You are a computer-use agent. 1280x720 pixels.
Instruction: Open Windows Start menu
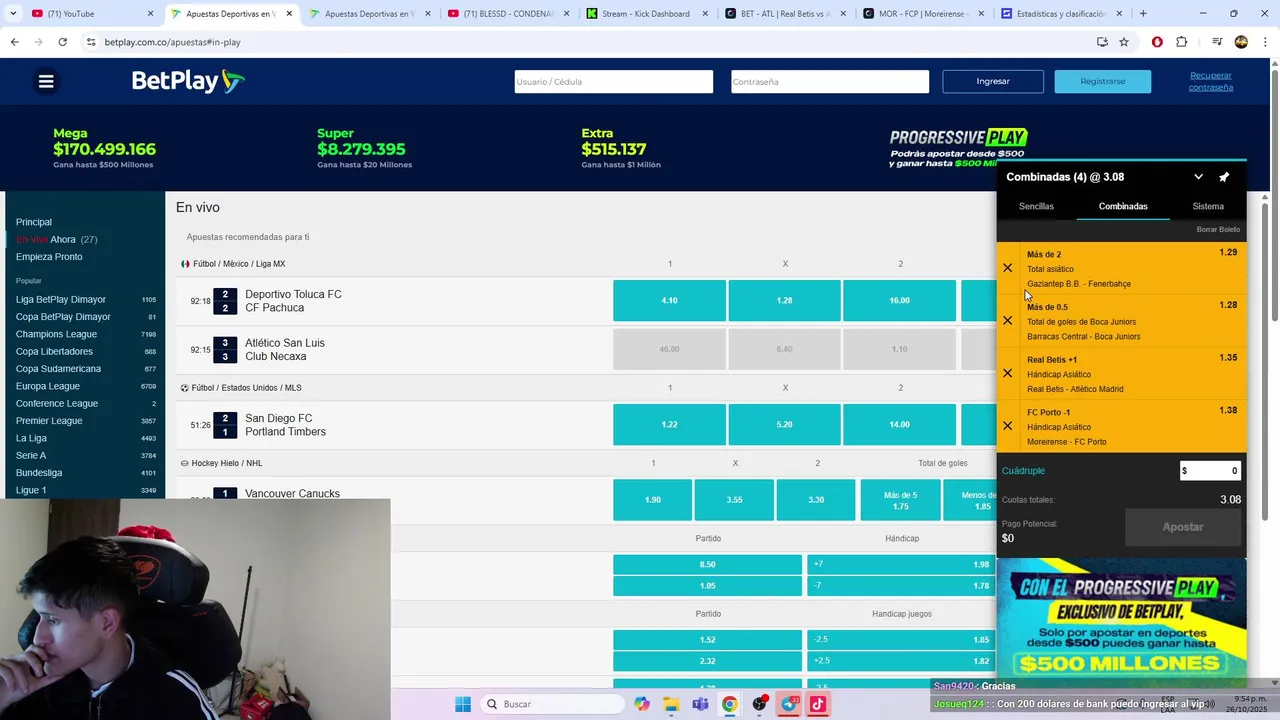pyautogui.click(x=463, y=704)
